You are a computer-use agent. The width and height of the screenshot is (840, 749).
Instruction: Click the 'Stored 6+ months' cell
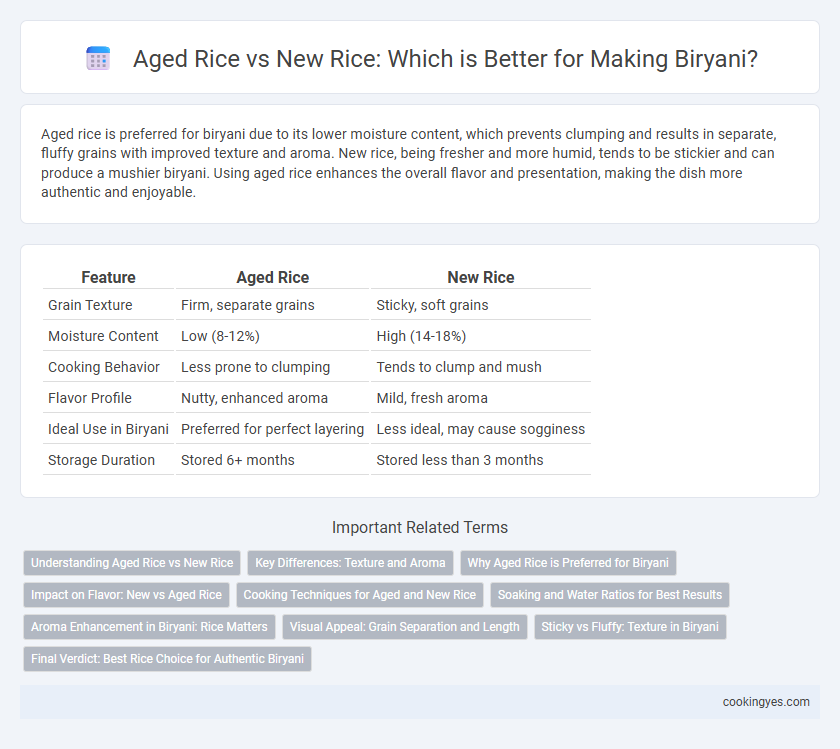(x=237, y=460)
